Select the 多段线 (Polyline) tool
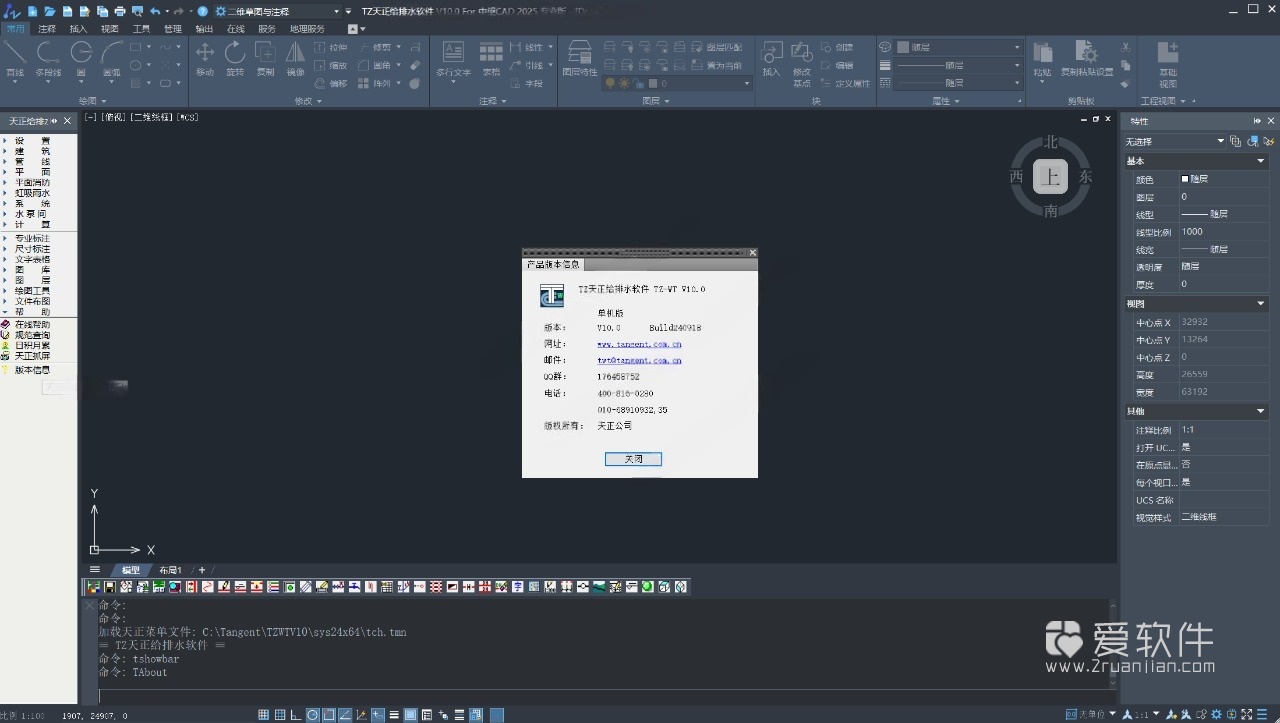The image size is (1280, 723). click(48, 59)
